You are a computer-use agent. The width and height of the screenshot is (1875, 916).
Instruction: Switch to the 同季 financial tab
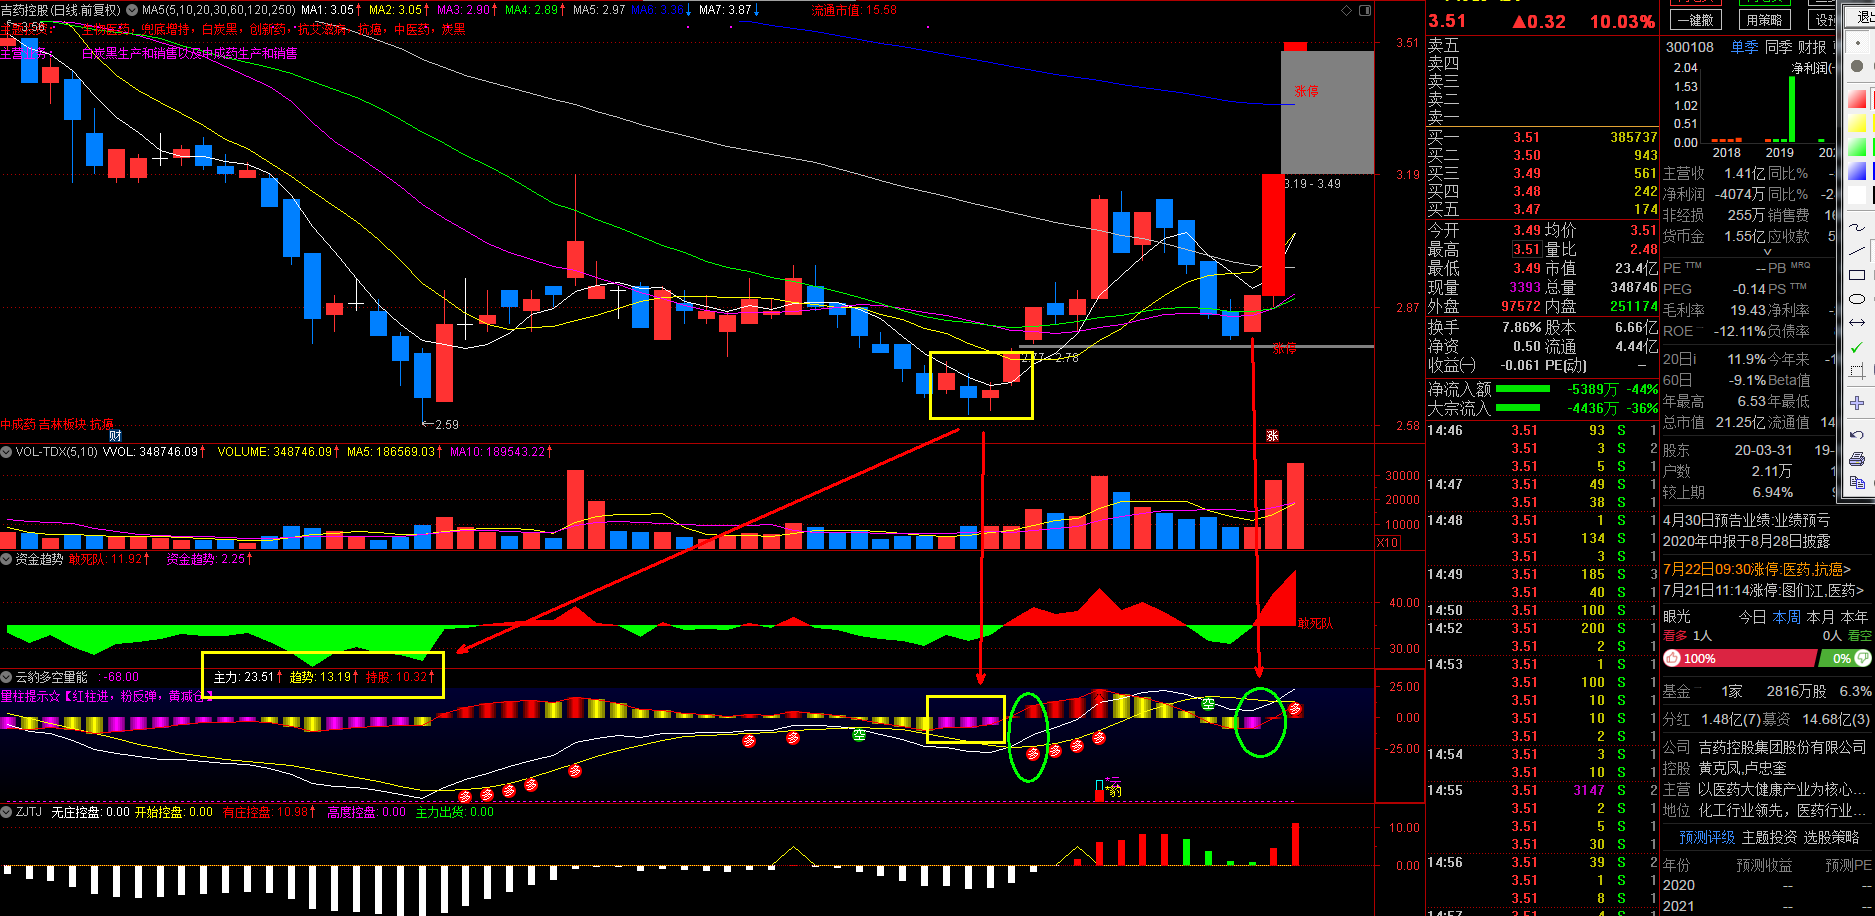1778,47
